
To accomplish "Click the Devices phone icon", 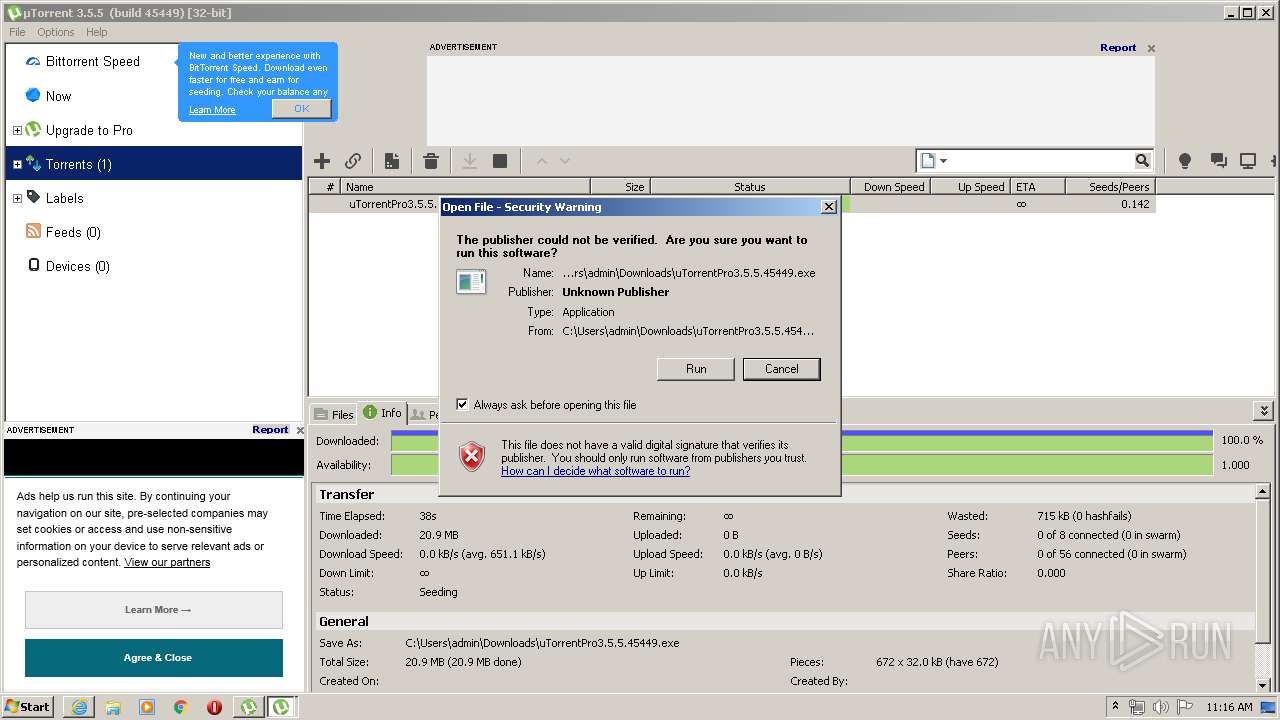I will point(33,265).
